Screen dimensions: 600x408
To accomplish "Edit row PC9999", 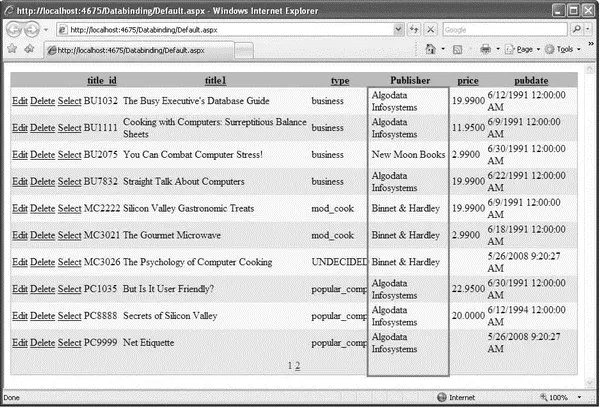I will tap(20, 343).
